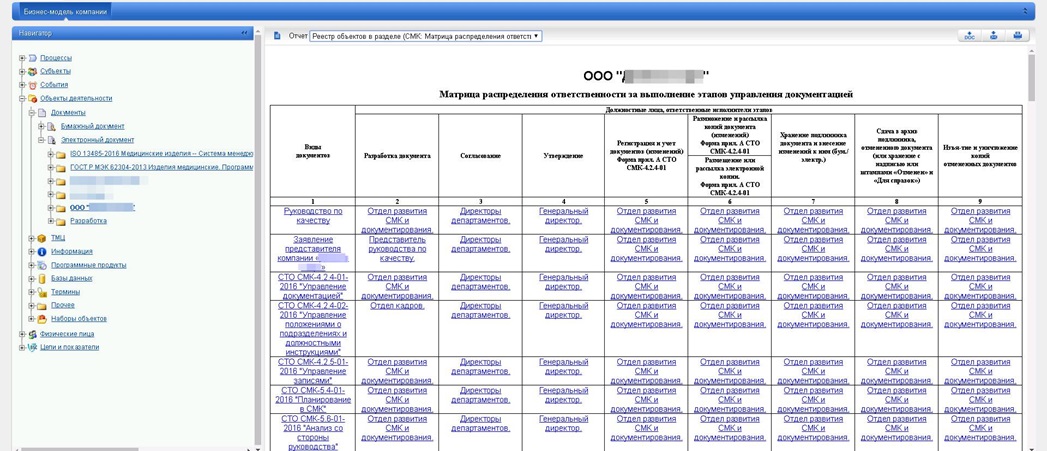Click the collapse arrows in top blue header
Viewport: 1047px width, 451px height.
point(1025,11)
